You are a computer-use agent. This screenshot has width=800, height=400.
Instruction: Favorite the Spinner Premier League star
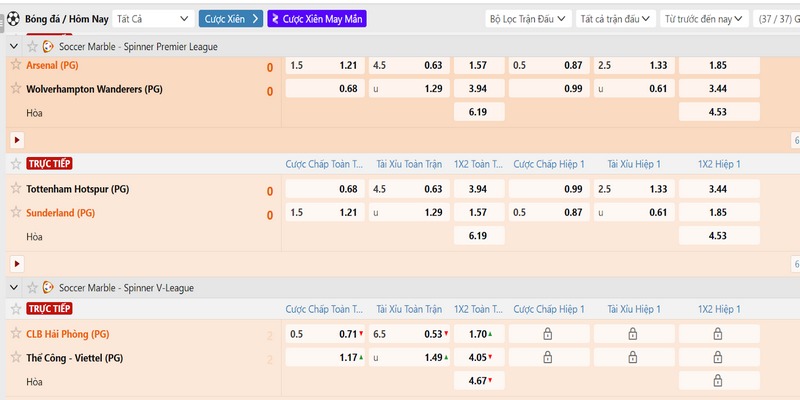tap(32, 46)
